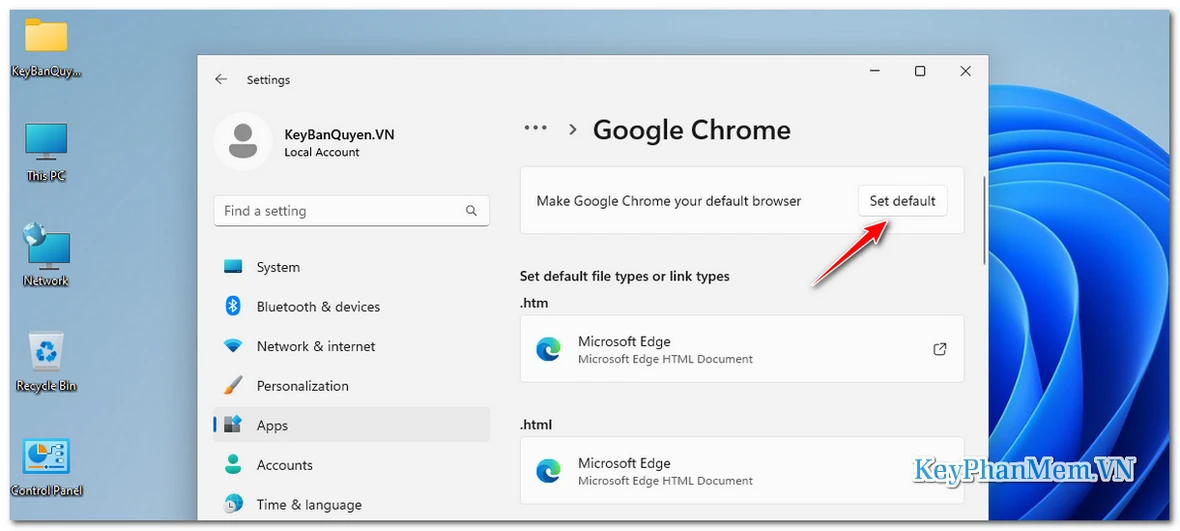Select the Recycle Bin desktop icon

(46, 361)
